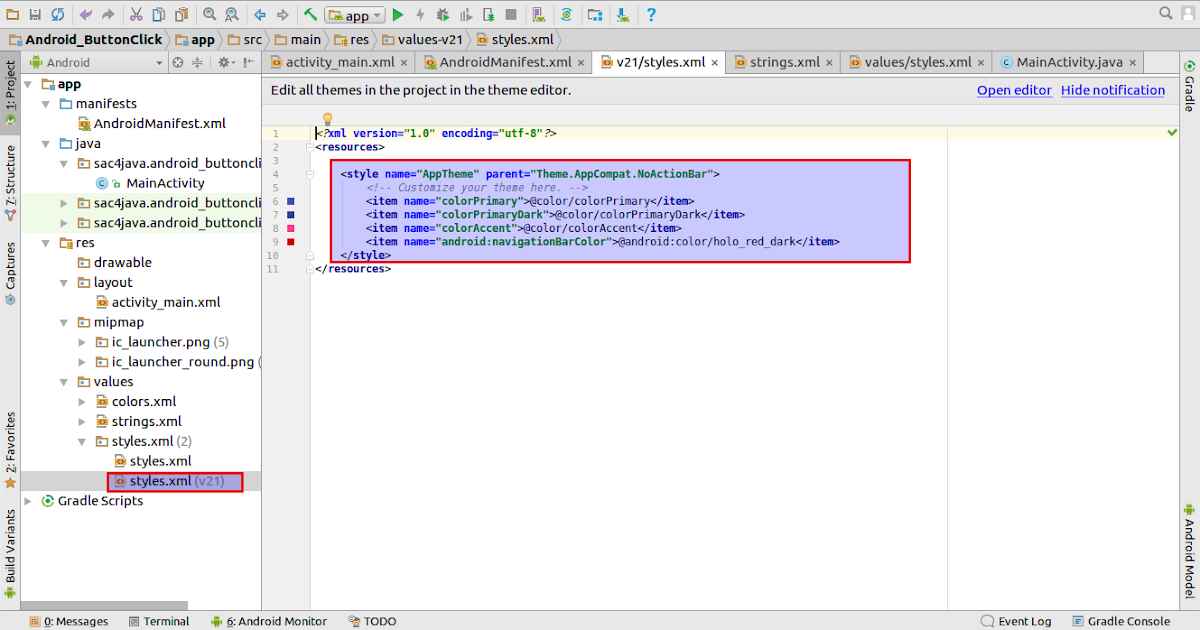
Task: Click the Open editor link
Action: pos(1014,90)
